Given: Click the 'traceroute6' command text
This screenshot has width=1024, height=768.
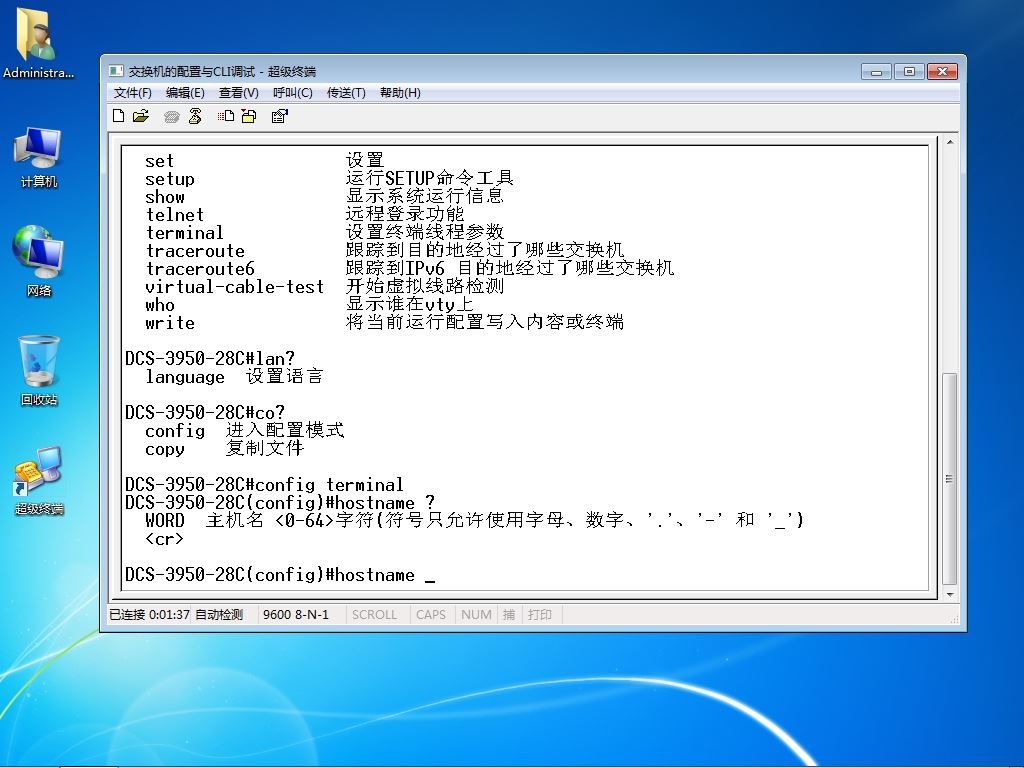Looking at the screenshot, I should 200,268.
